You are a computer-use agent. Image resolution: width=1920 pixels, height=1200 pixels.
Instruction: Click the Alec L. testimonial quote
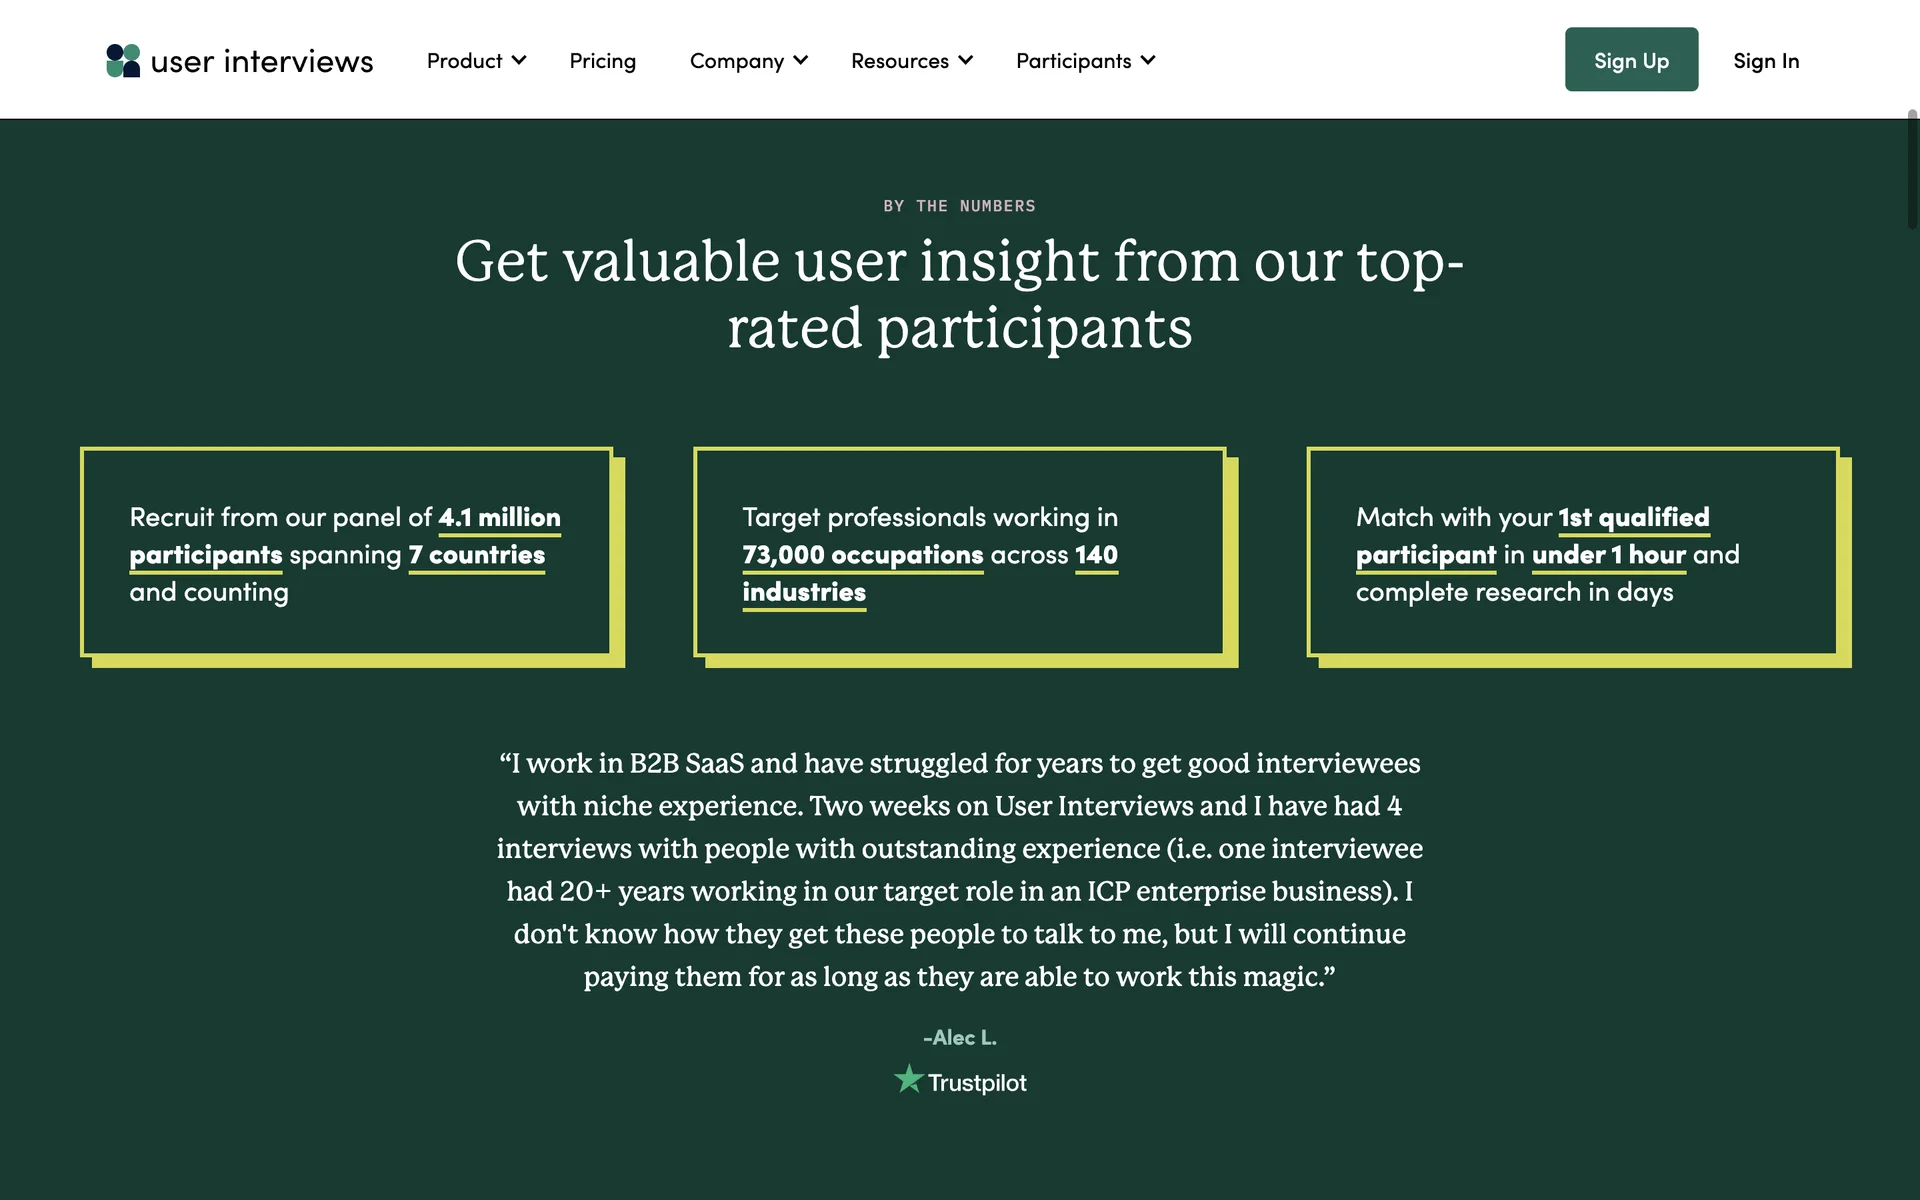[960, 869]
